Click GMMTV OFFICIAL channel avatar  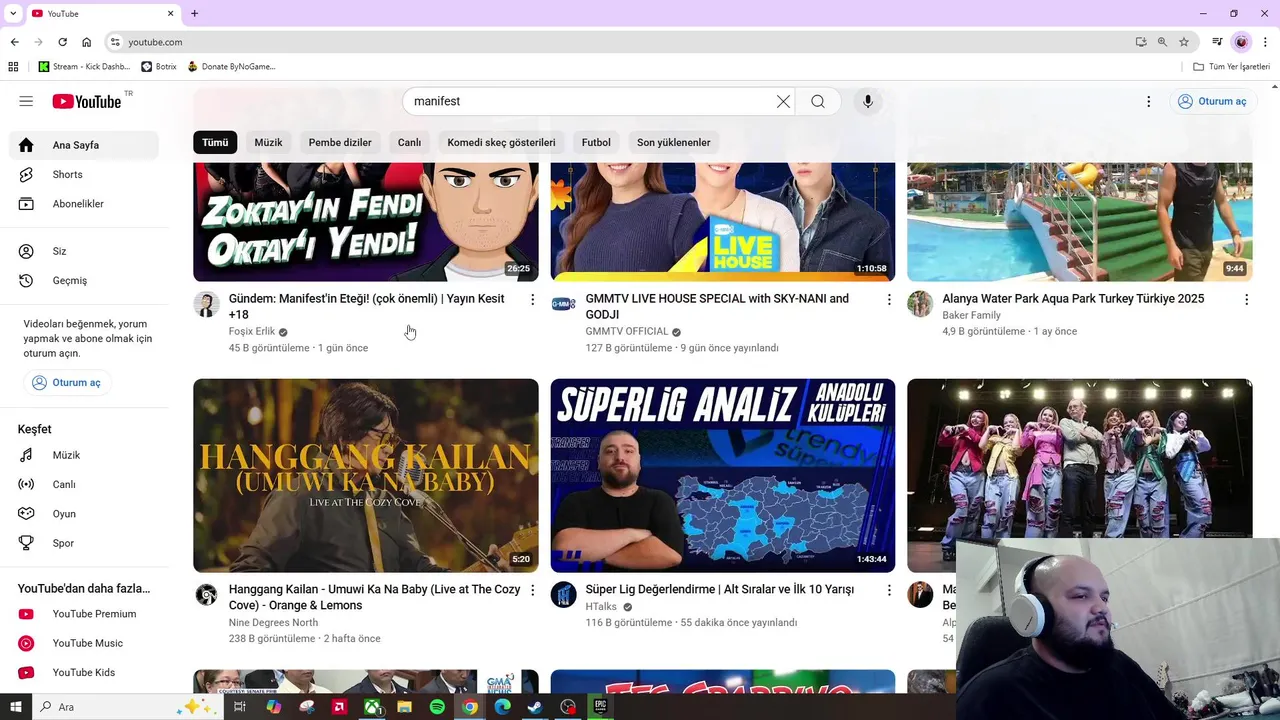point(564,304)
